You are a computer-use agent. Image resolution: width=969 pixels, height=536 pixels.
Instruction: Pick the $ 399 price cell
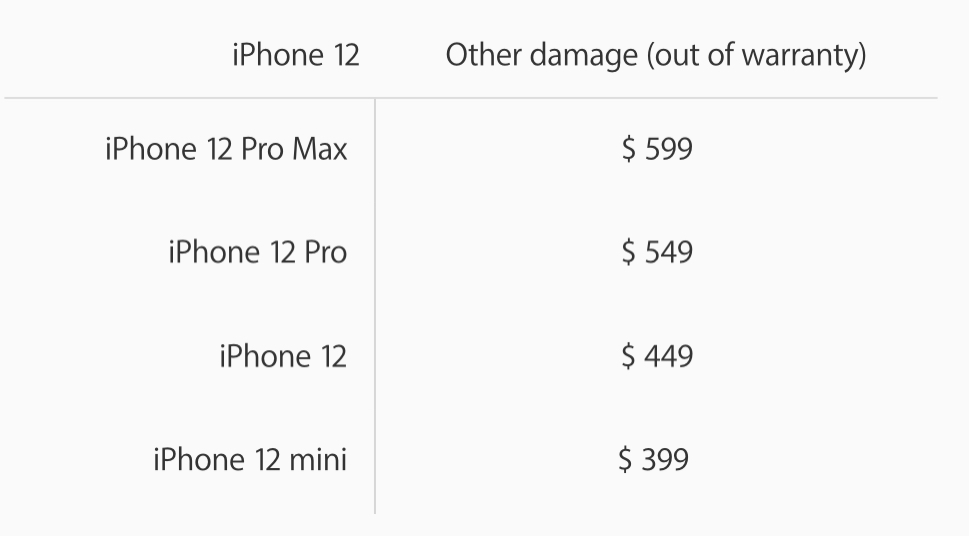[x=654, y=459]
